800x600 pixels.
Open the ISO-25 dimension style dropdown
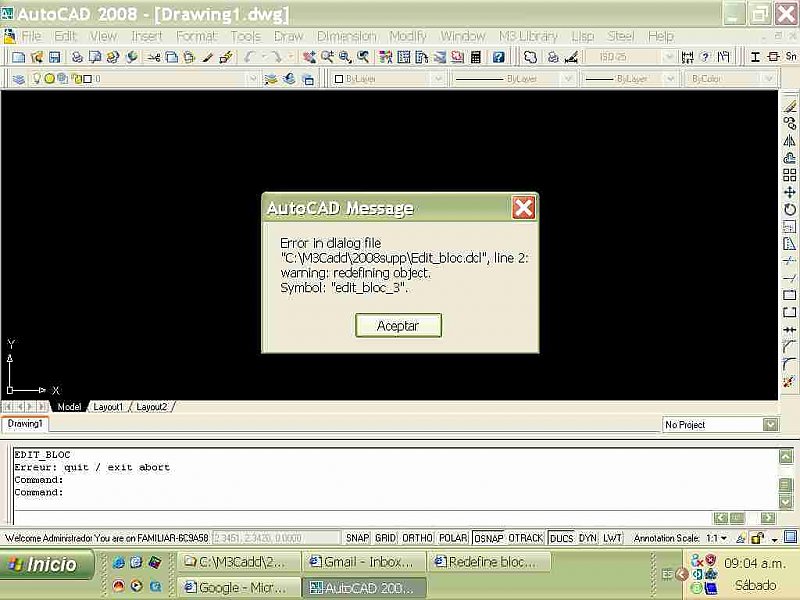point(669,57)
